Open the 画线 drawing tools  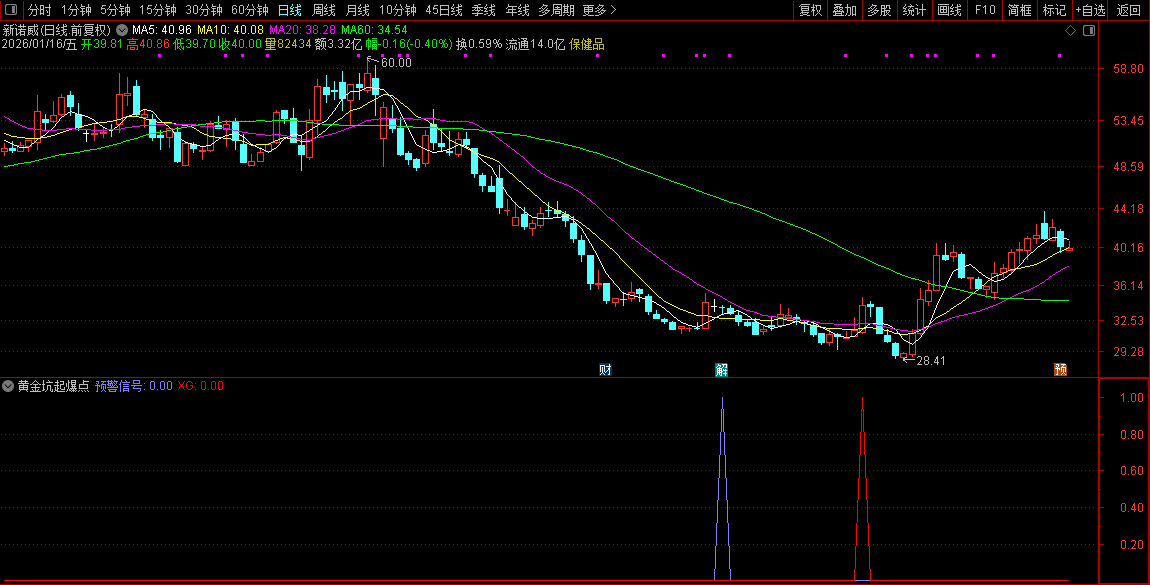[949, 10]
